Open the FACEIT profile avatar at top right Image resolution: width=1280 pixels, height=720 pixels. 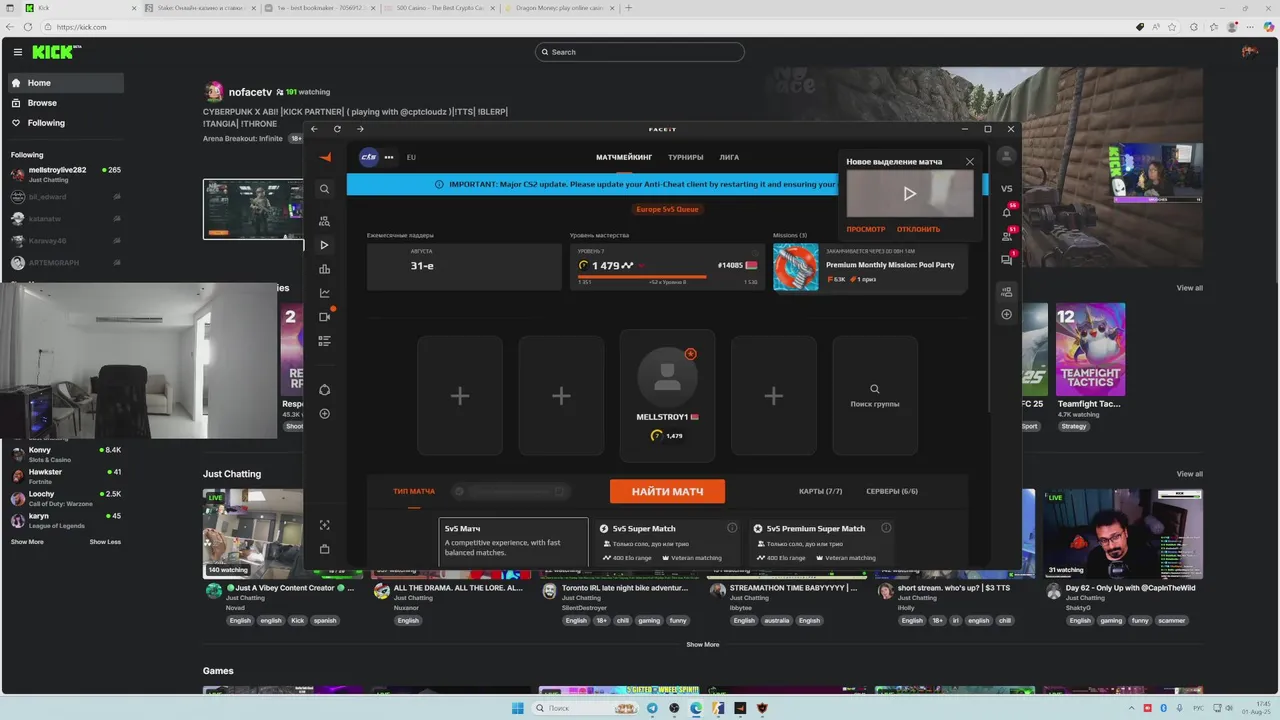(1006, 156)
